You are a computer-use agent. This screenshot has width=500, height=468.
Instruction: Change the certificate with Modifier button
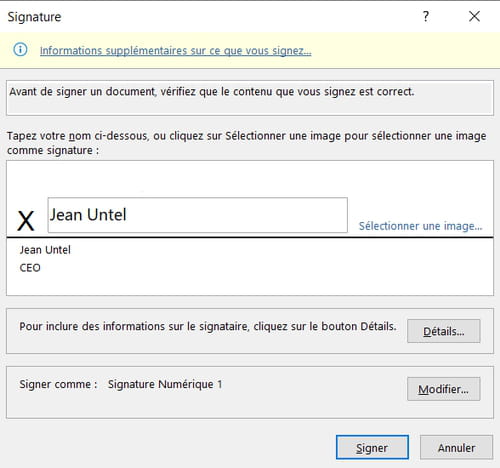pyautogui.click(x=444, y=389)
